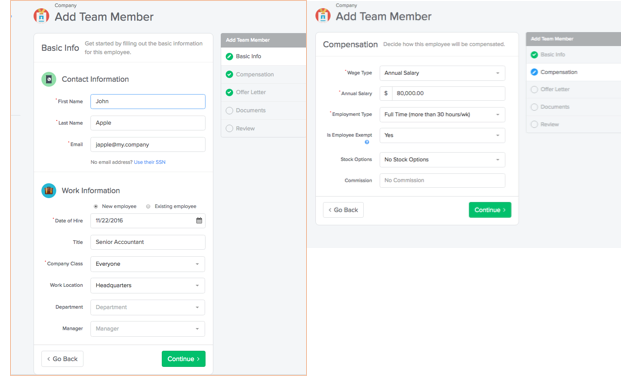Click the company logo icon on Basic Info page
This screenshot has height=381, width=633.
(41, 16)
